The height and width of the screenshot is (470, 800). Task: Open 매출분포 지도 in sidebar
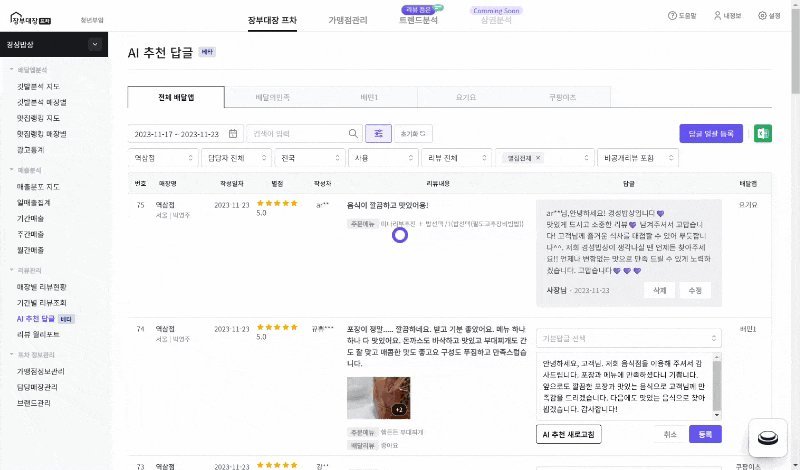point(38,187)
